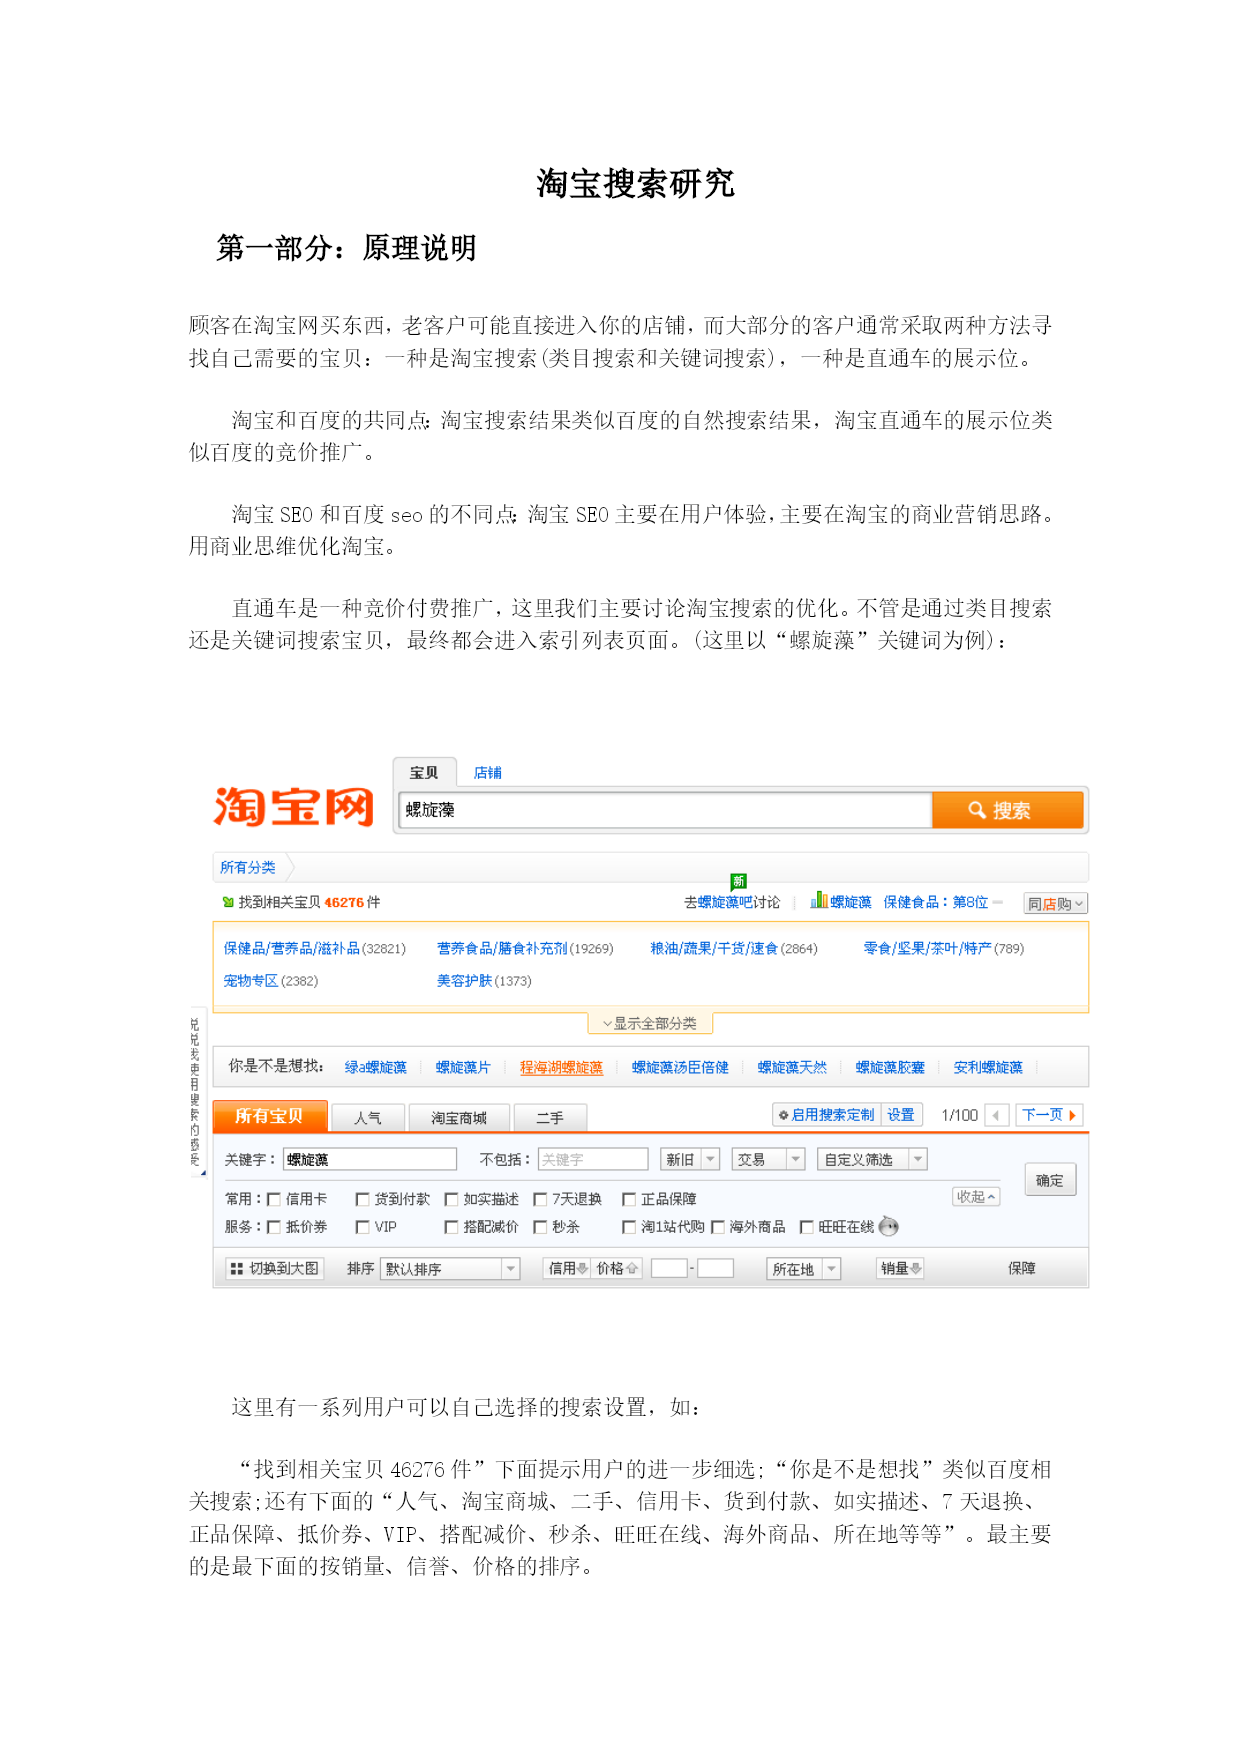Image resolution: width=1241 pixels, height=1754 pixels.
Task: Click the grid icon in 切换到大图
Action: 237,1268
